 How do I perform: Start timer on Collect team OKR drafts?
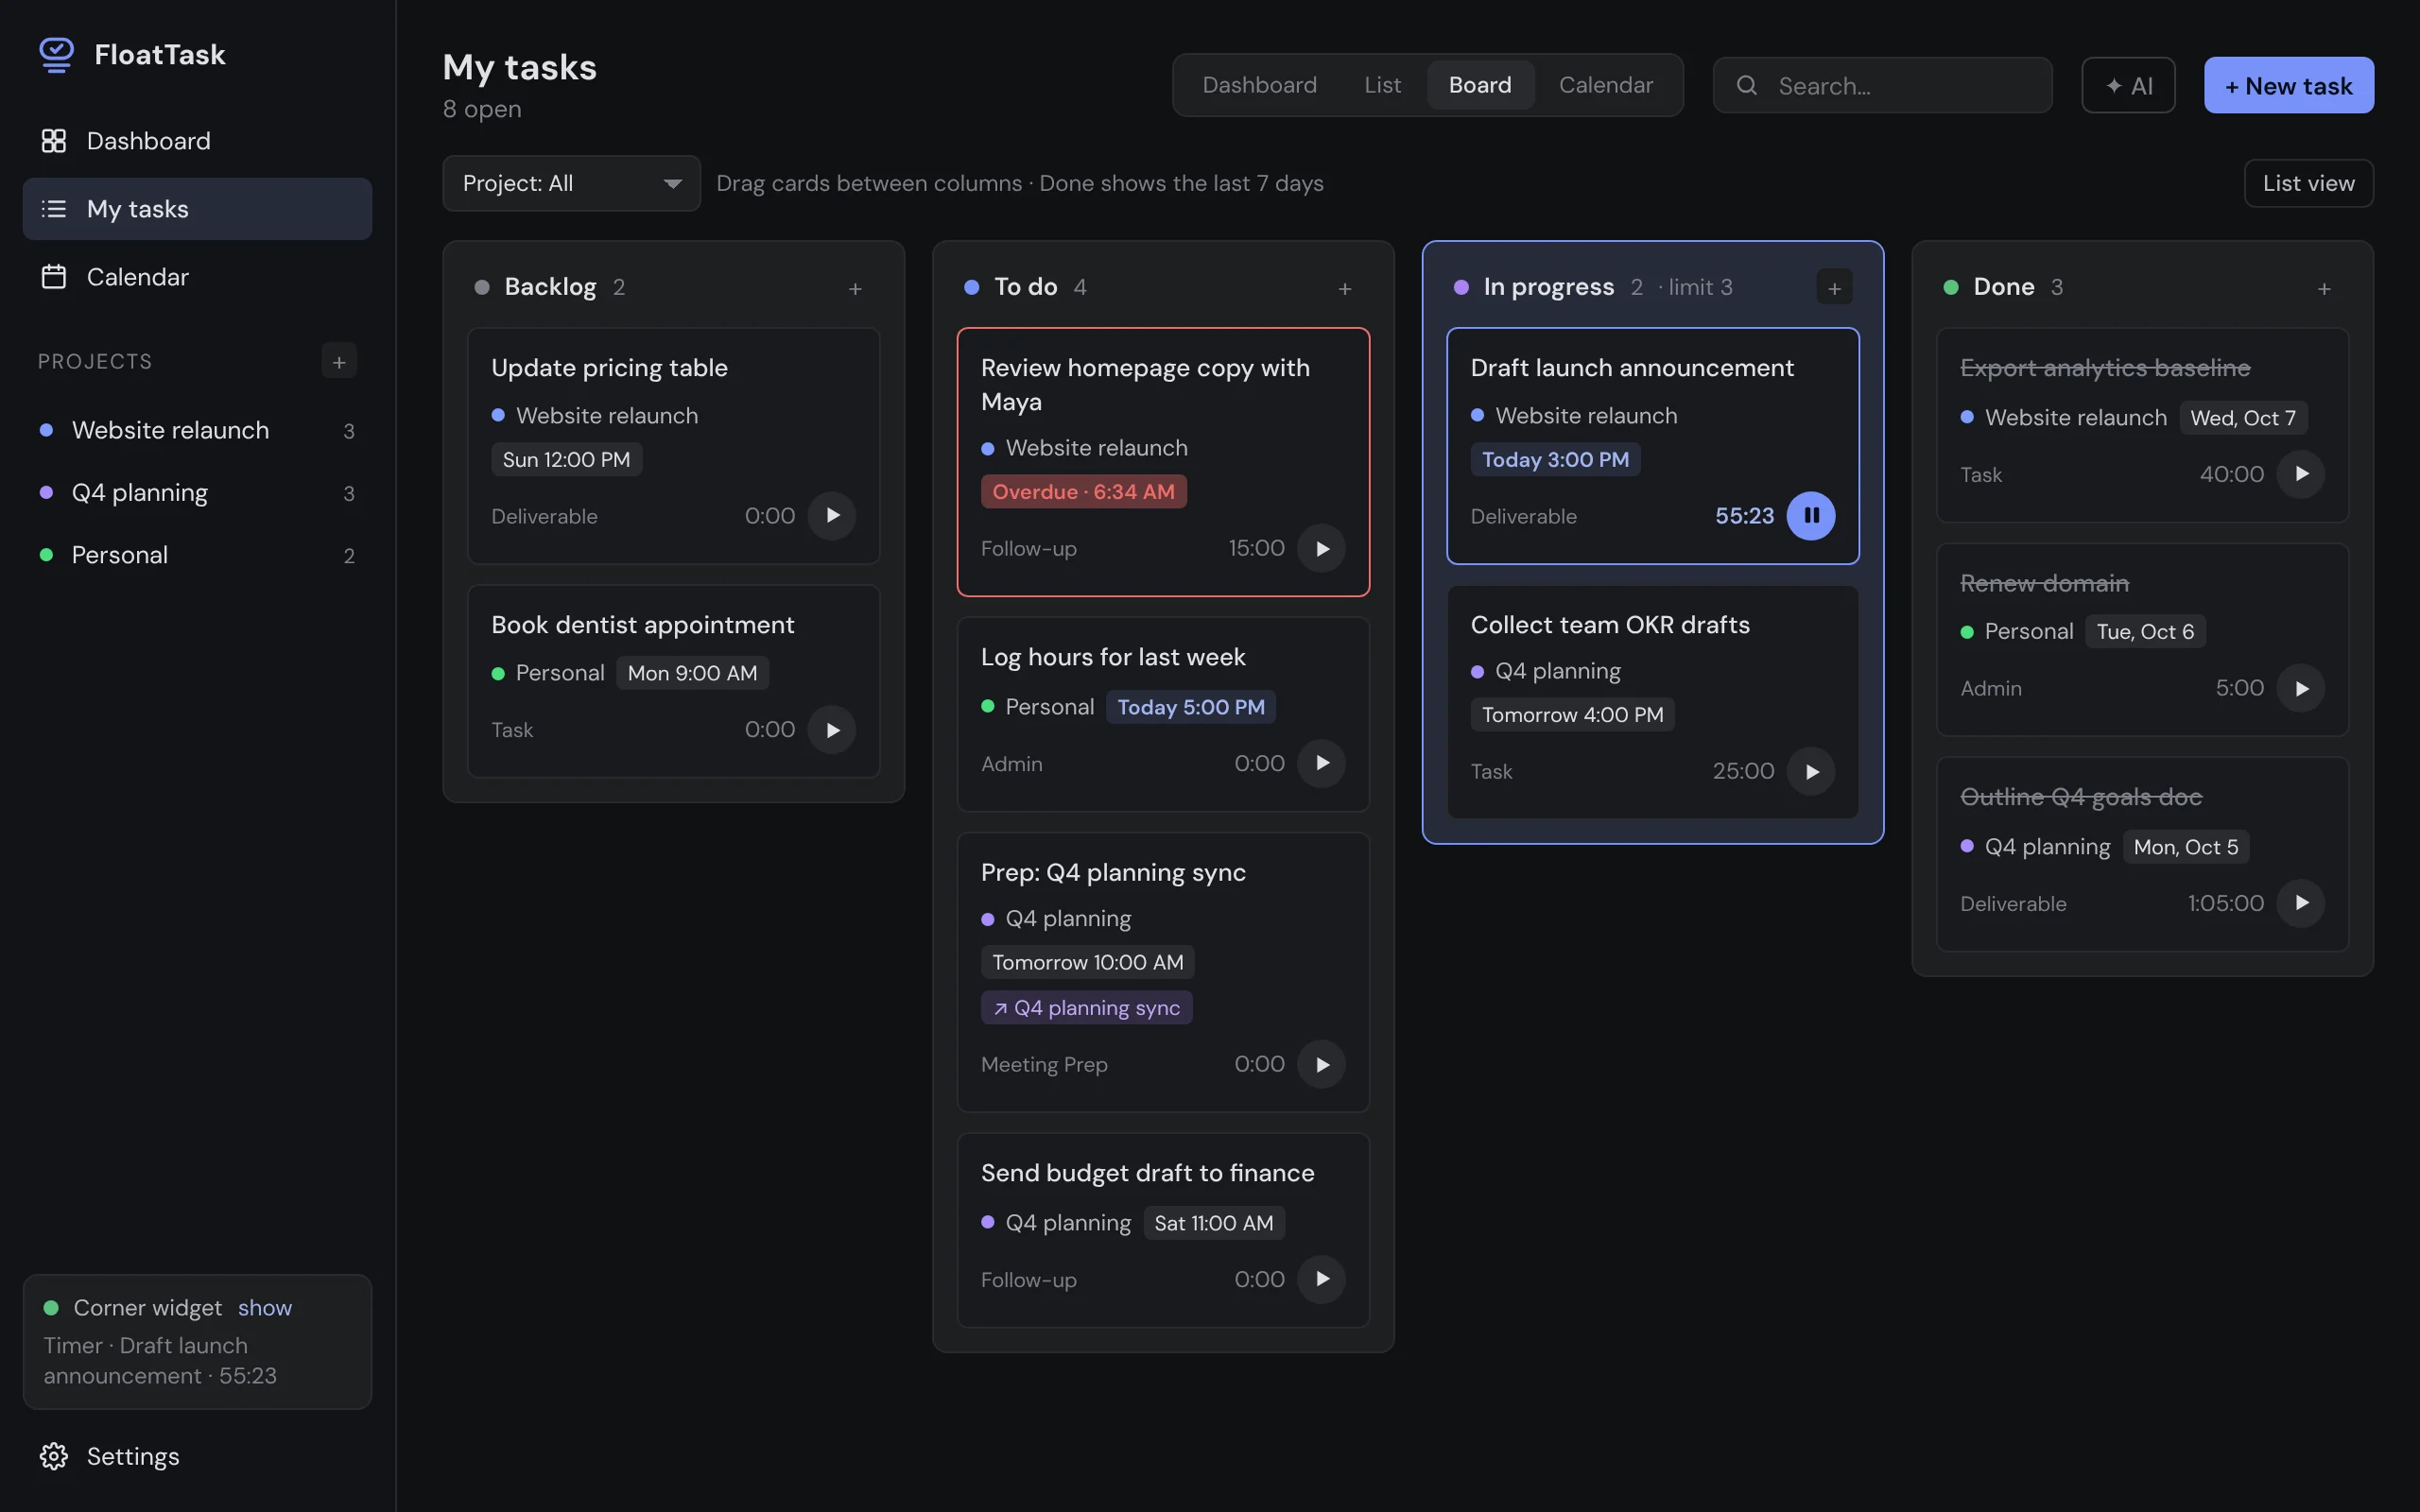click(x=1811, y=771)
